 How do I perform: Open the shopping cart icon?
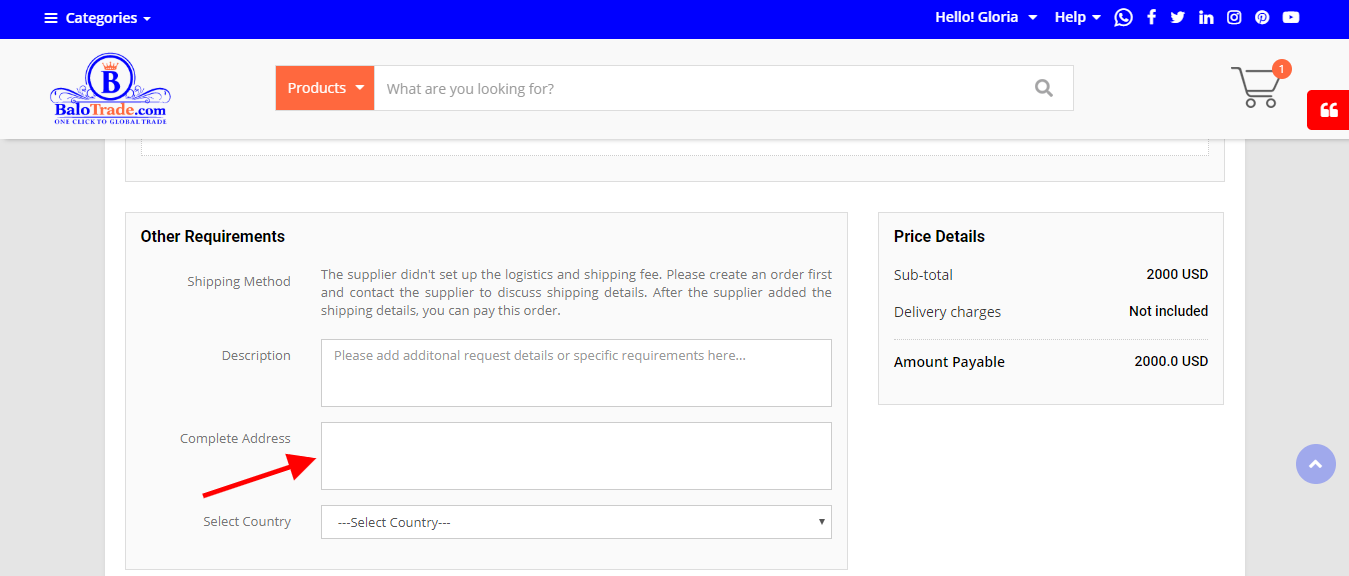tap(1258, 86)
